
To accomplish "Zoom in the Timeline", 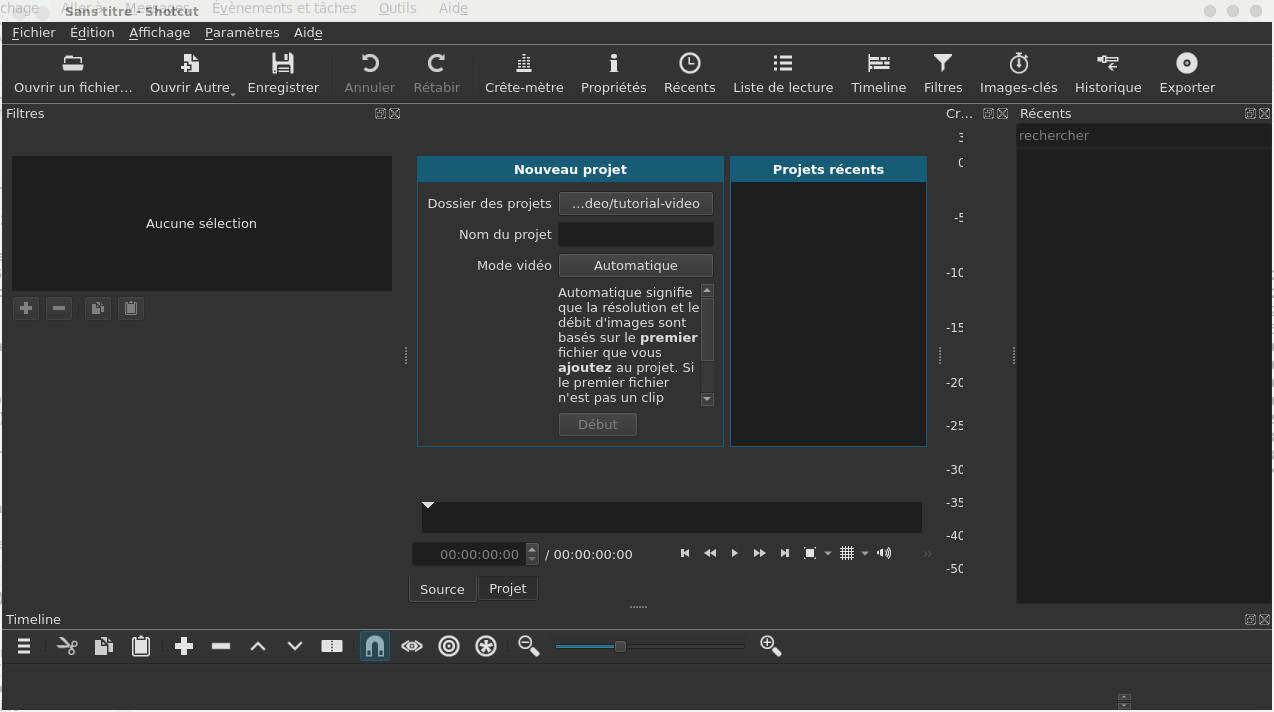I will coord(771,646).
